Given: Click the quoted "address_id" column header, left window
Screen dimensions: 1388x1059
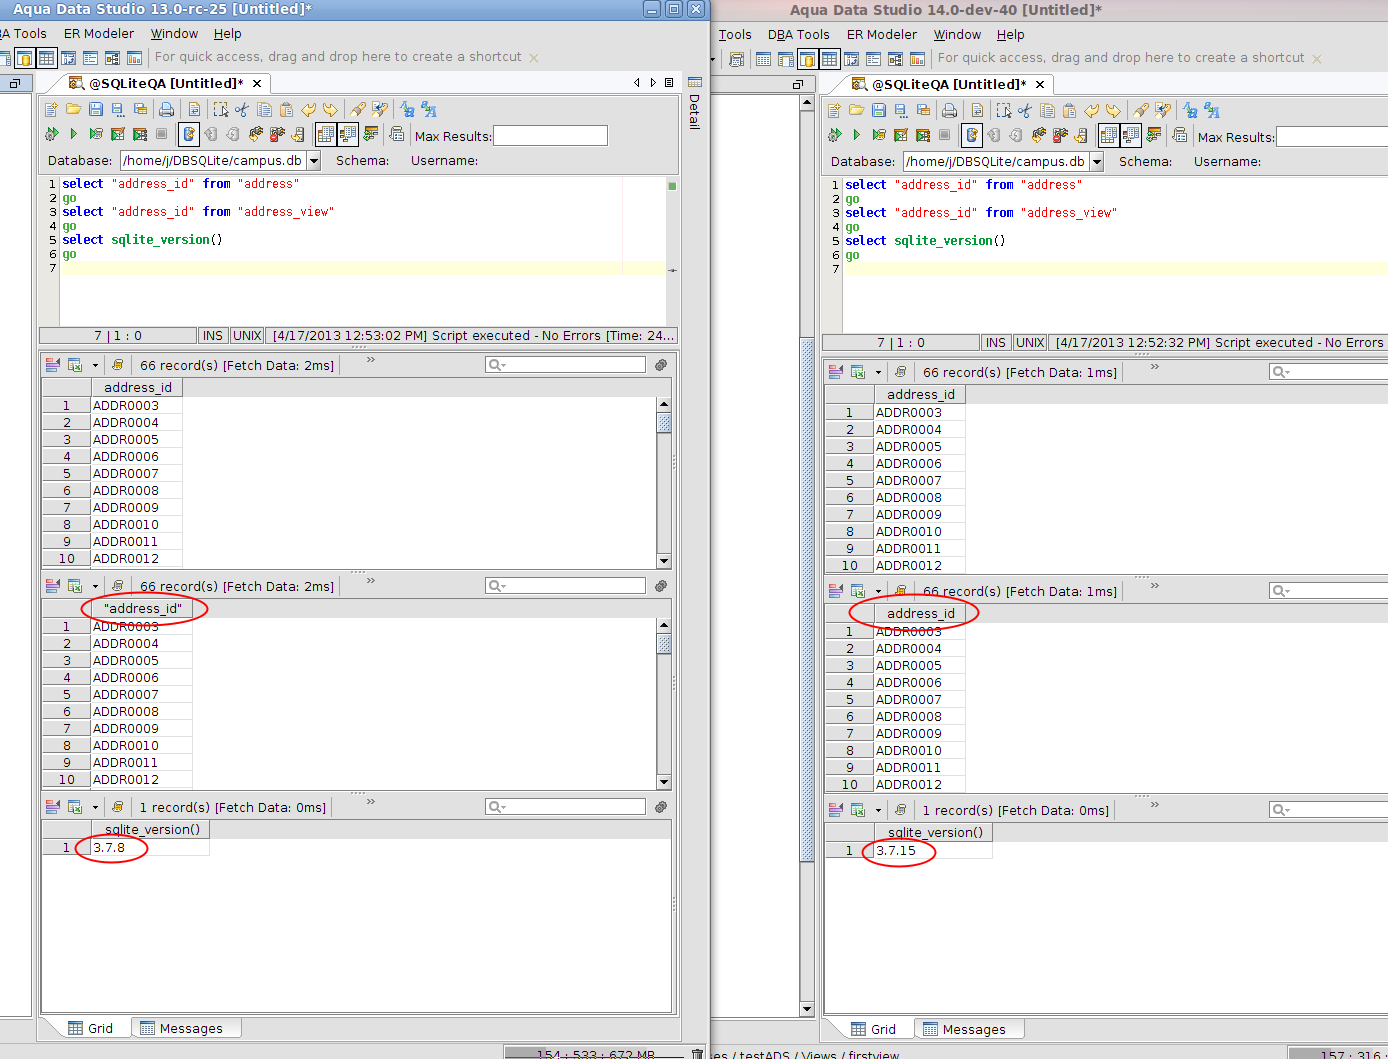Looking at the screenshot, I should [142, 608].
